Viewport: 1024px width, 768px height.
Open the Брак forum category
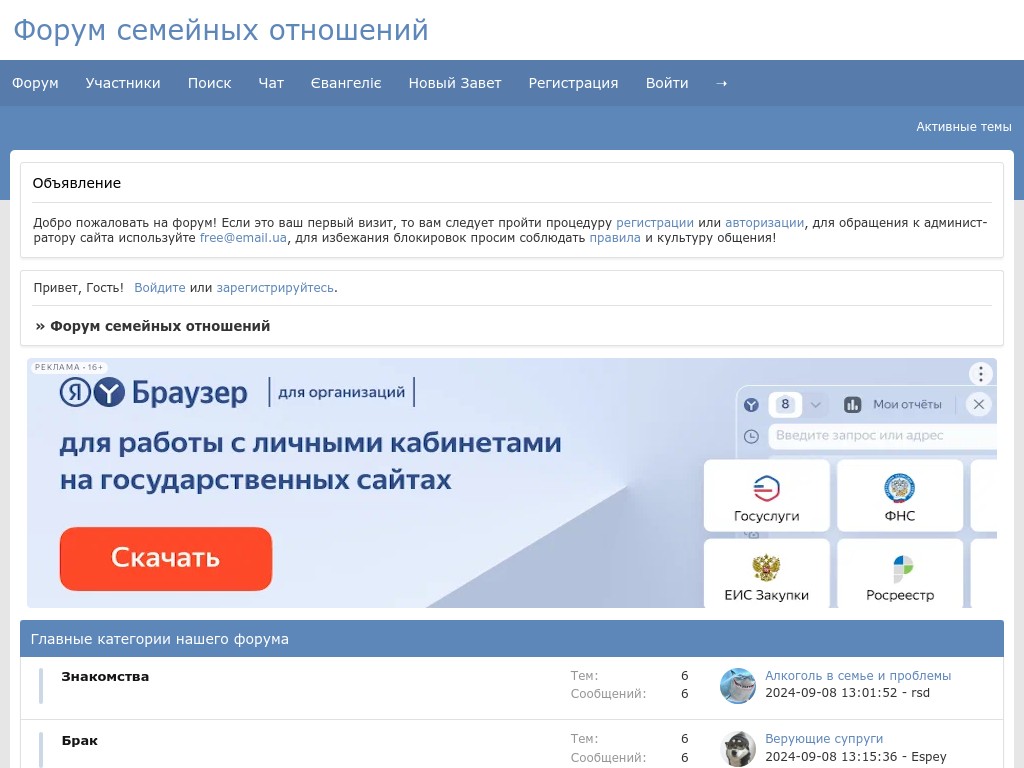(80, 741)
